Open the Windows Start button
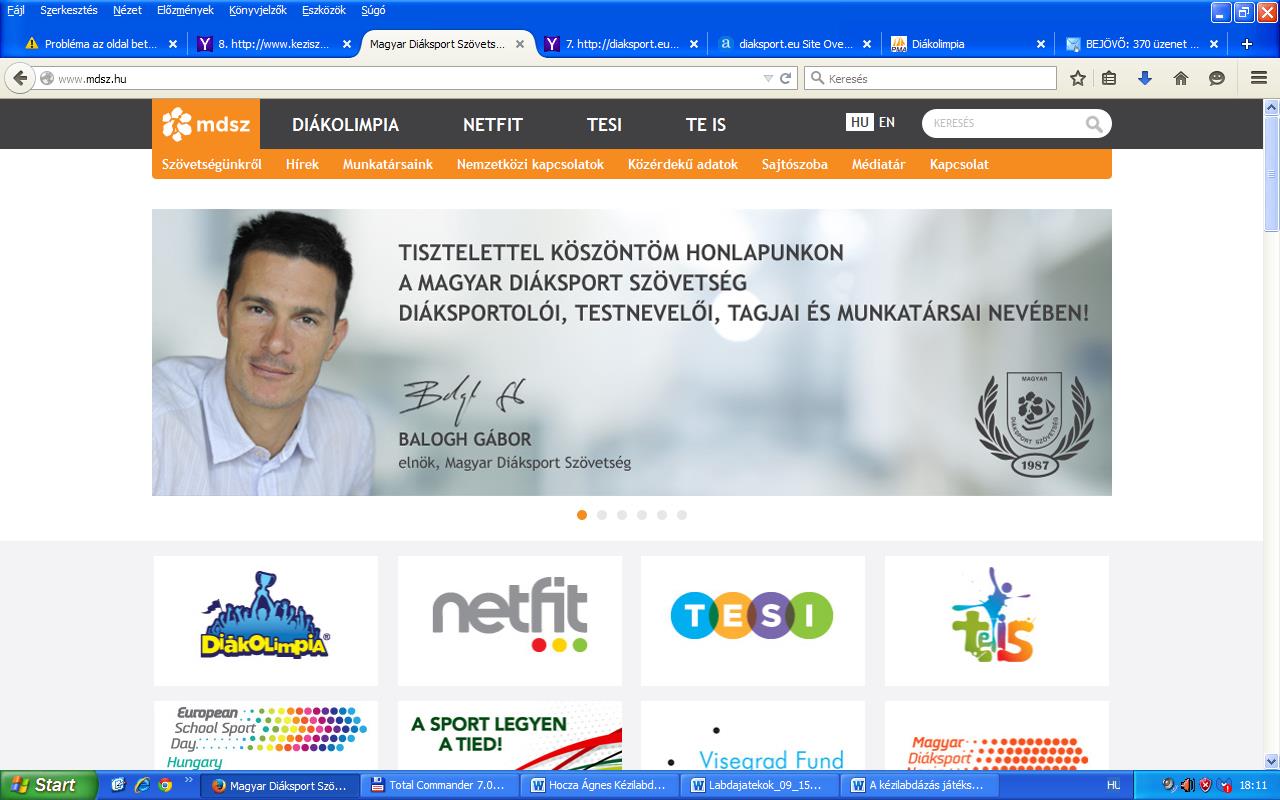This screenshot has height=800, width=1280. point(48,786)
